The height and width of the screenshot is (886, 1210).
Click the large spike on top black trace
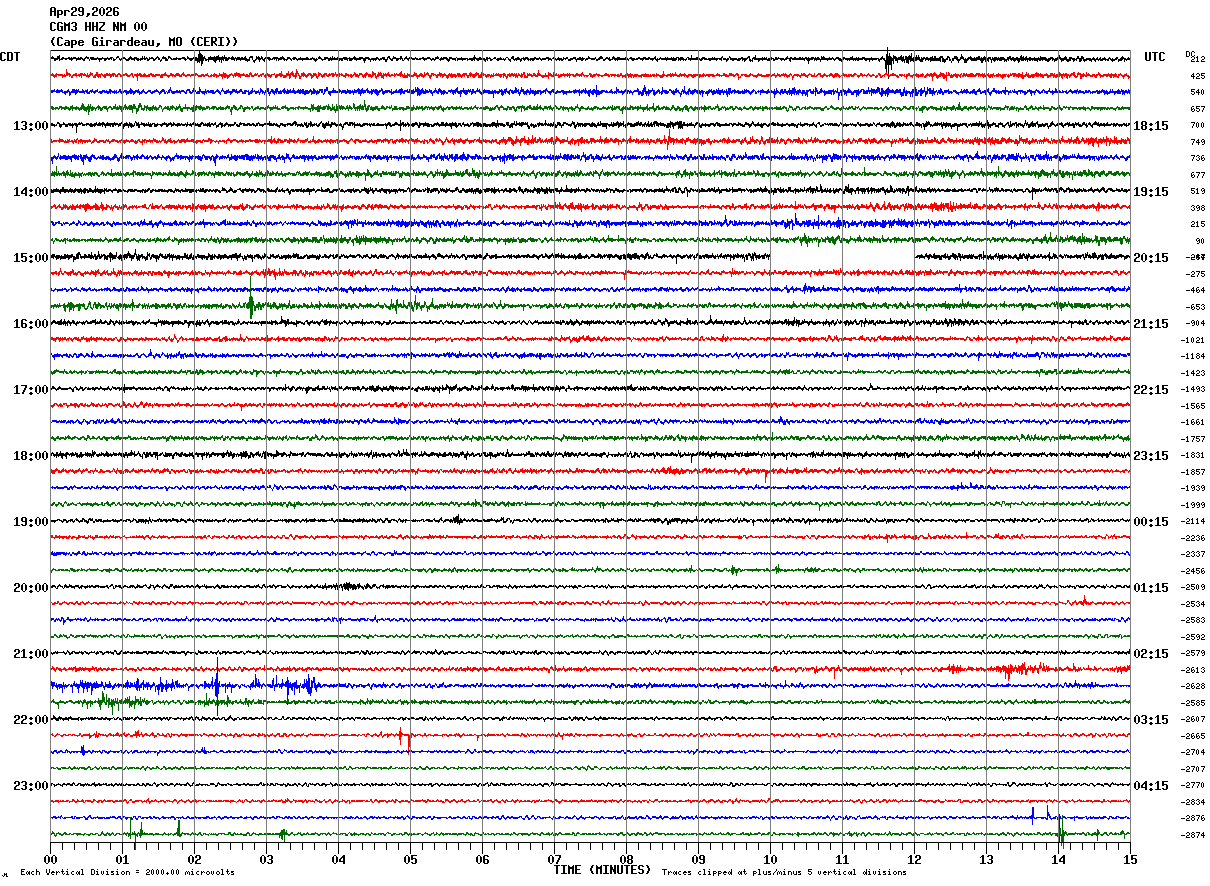(887, 60)
